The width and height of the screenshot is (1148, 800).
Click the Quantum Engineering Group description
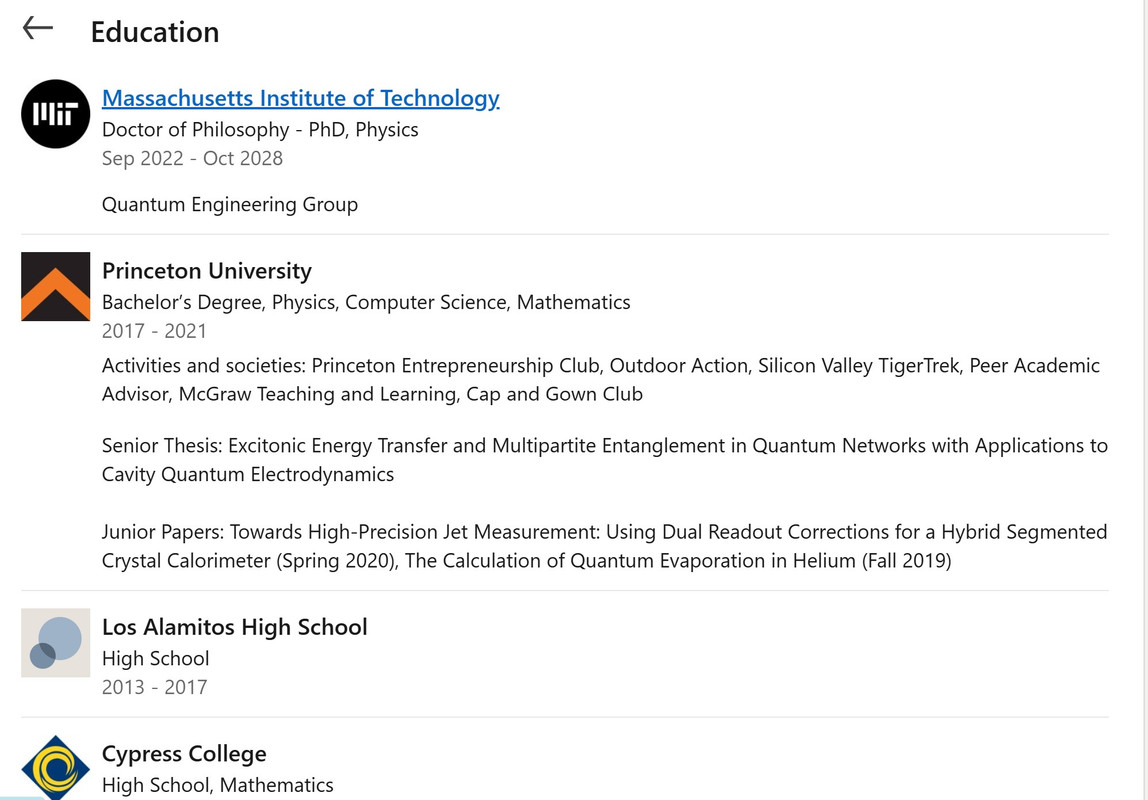click(x=230, y=204)
